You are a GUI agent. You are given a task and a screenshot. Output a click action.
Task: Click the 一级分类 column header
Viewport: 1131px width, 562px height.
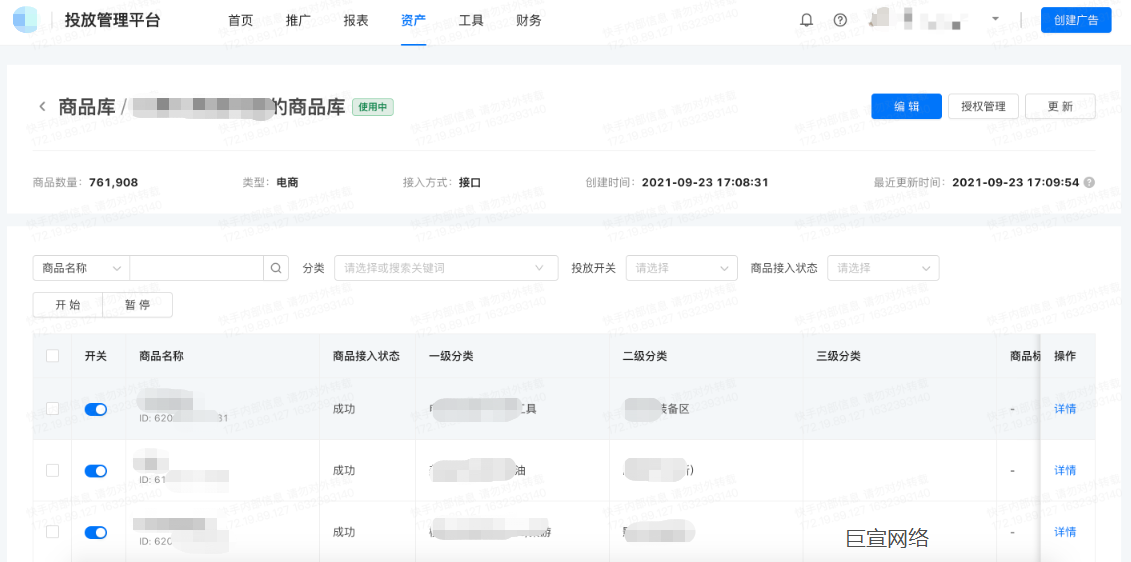point(451,356)
